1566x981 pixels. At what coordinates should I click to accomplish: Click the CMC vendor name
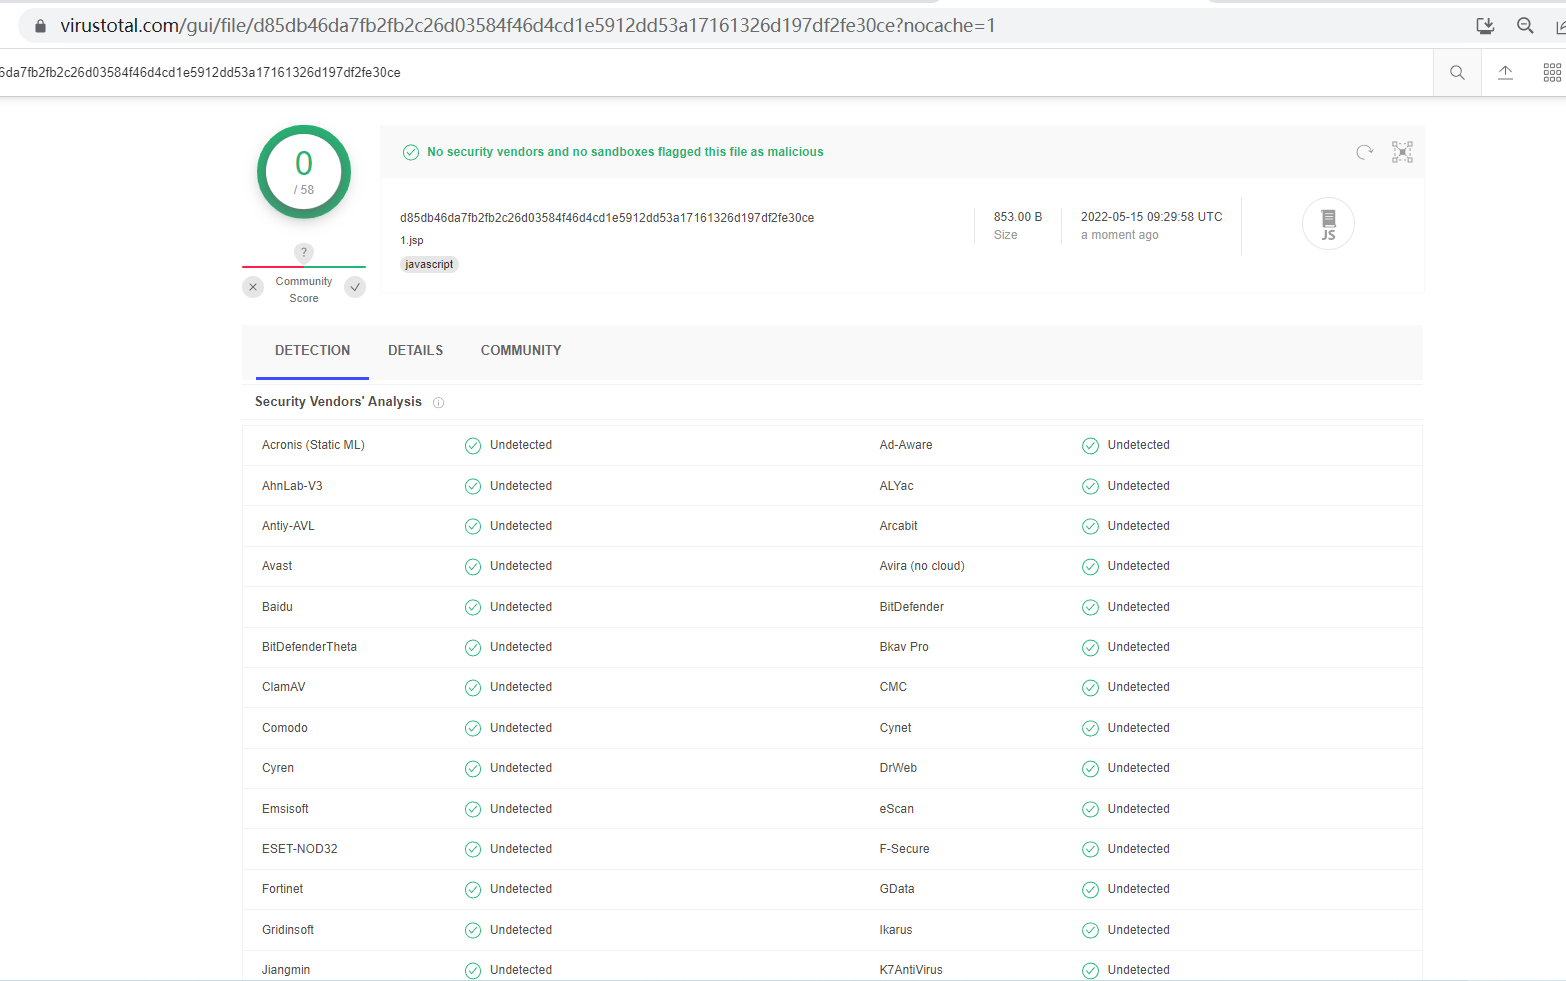pos(893,687)
